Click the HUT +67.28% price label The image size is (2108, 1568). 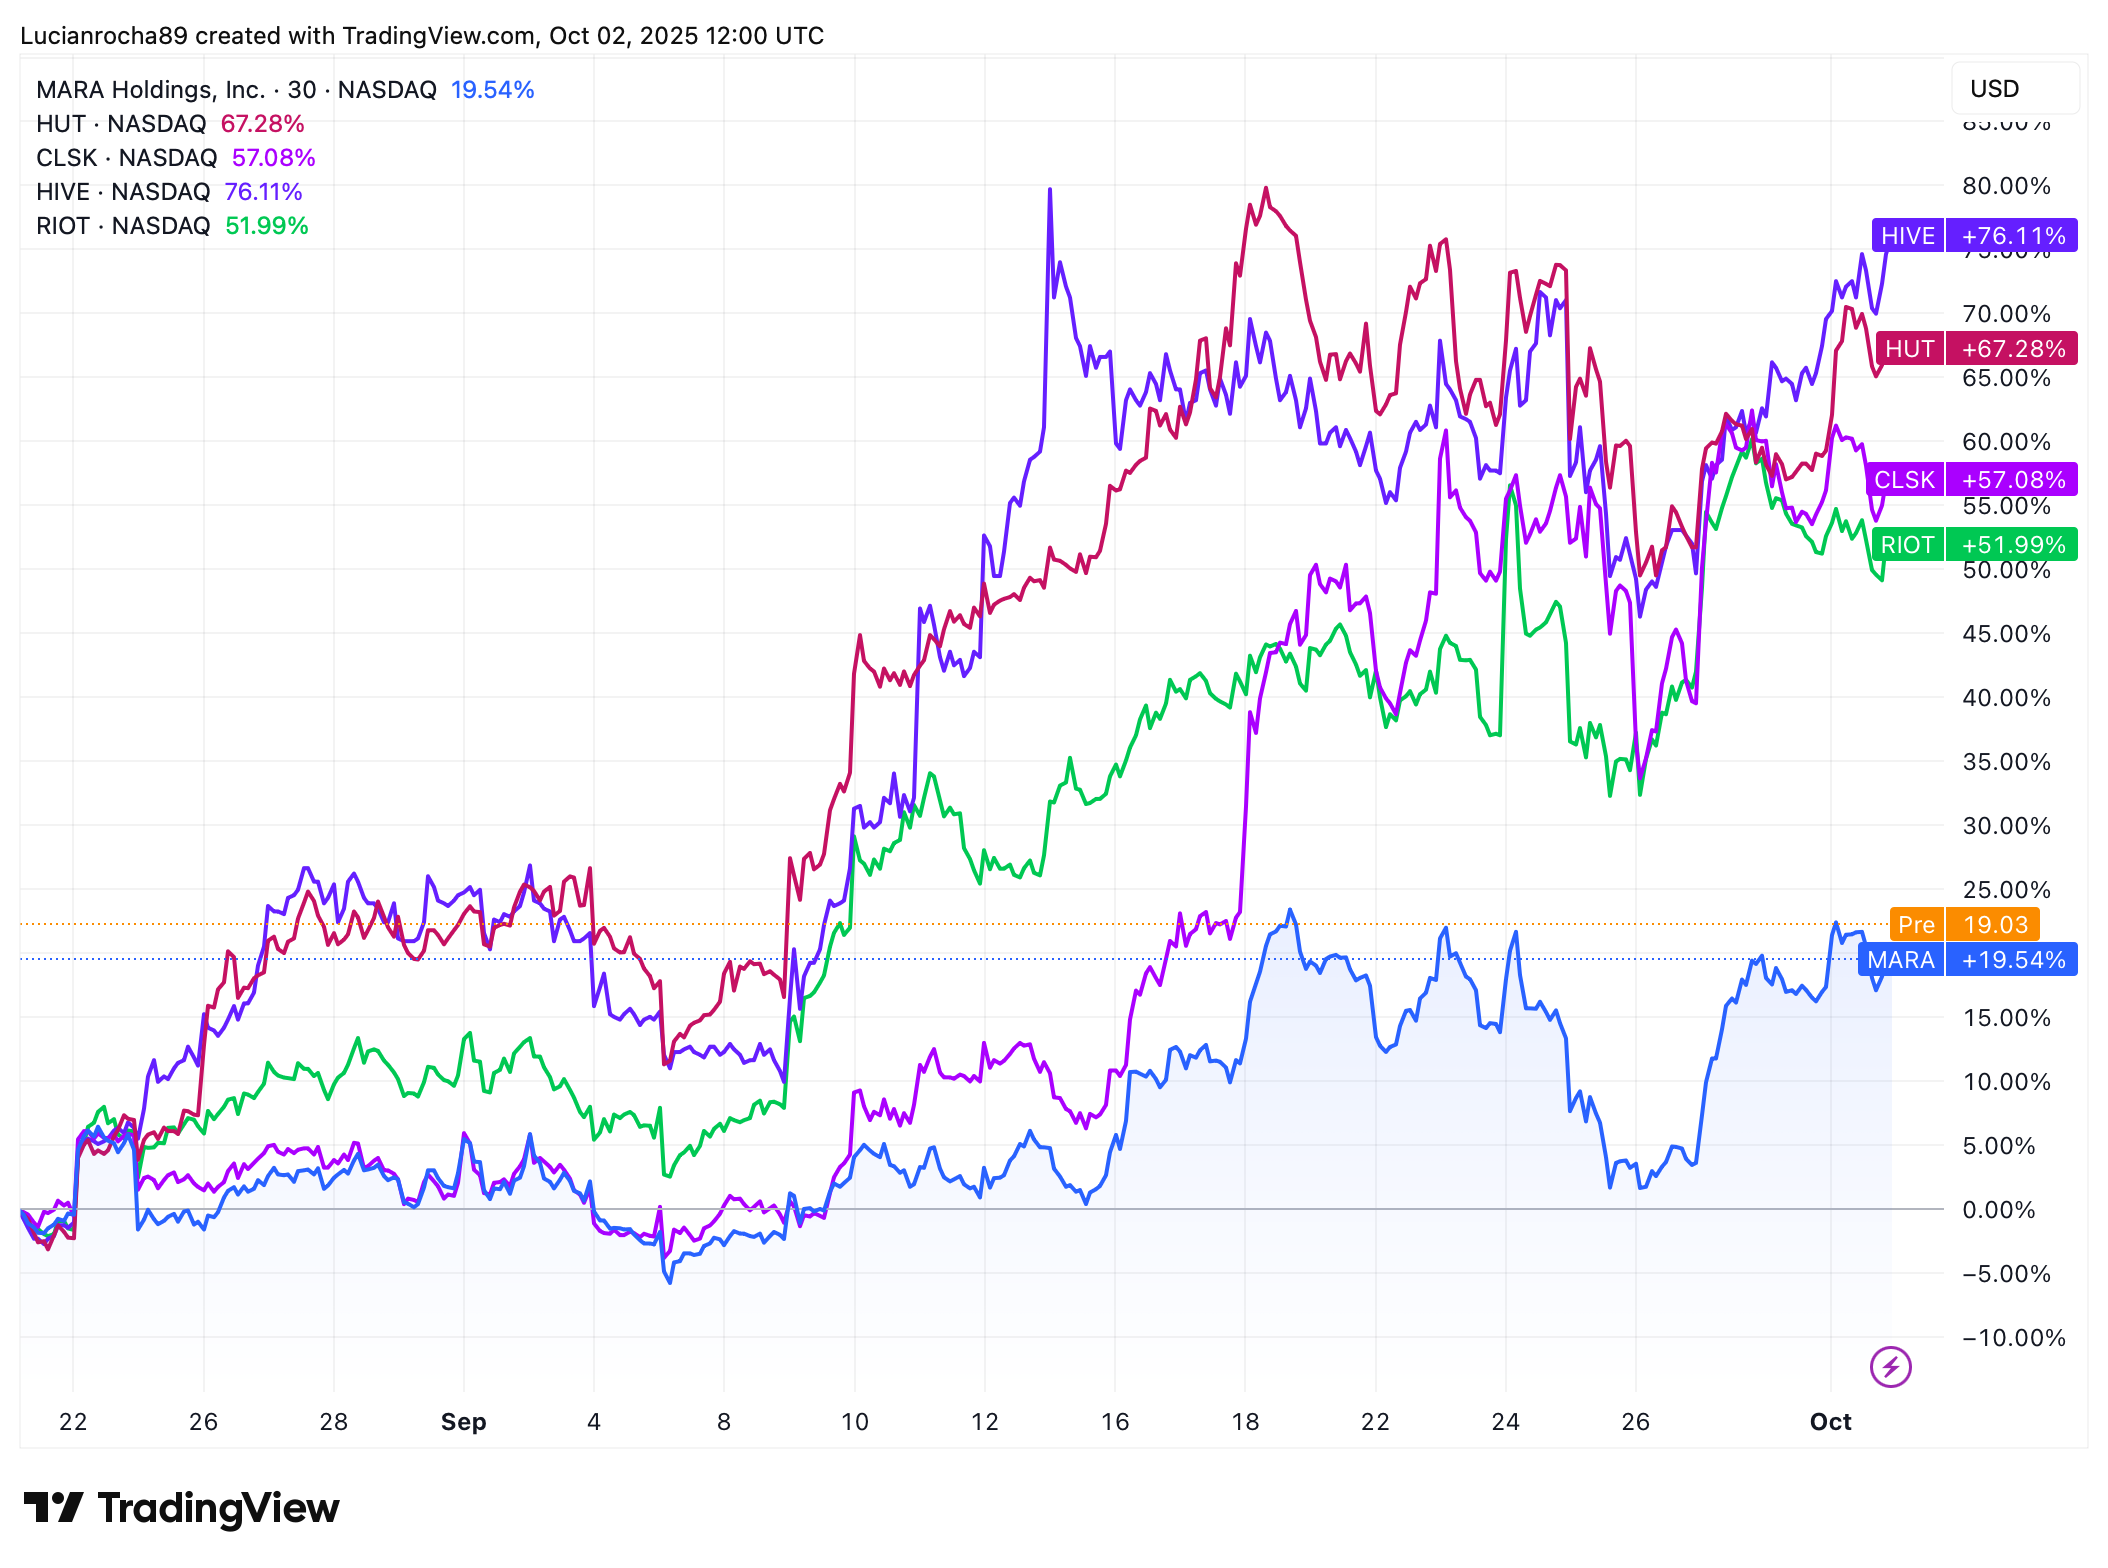[1976, 349]
